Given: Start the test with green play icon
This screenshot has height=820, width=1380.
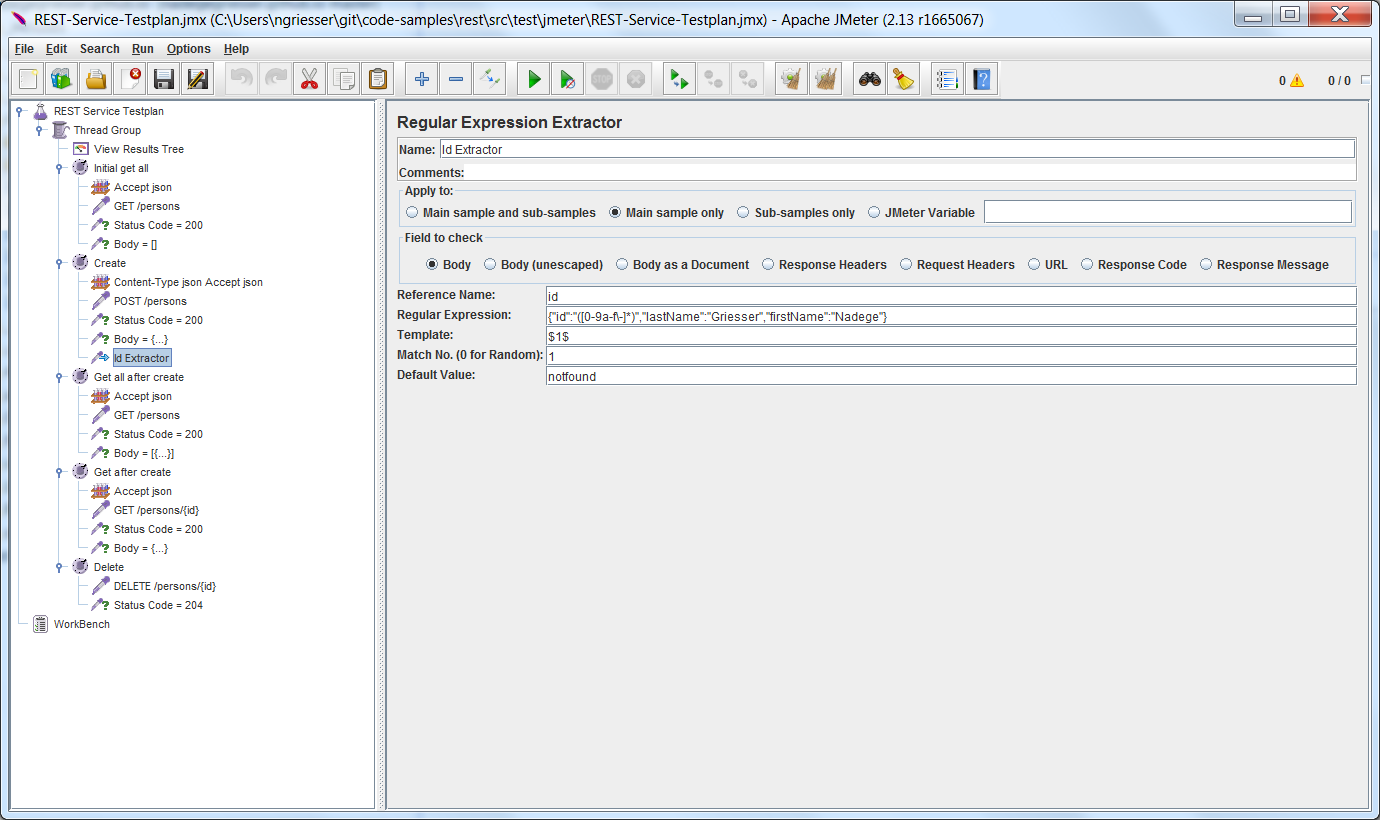Looking at the screenshot, I should [534, 79].
